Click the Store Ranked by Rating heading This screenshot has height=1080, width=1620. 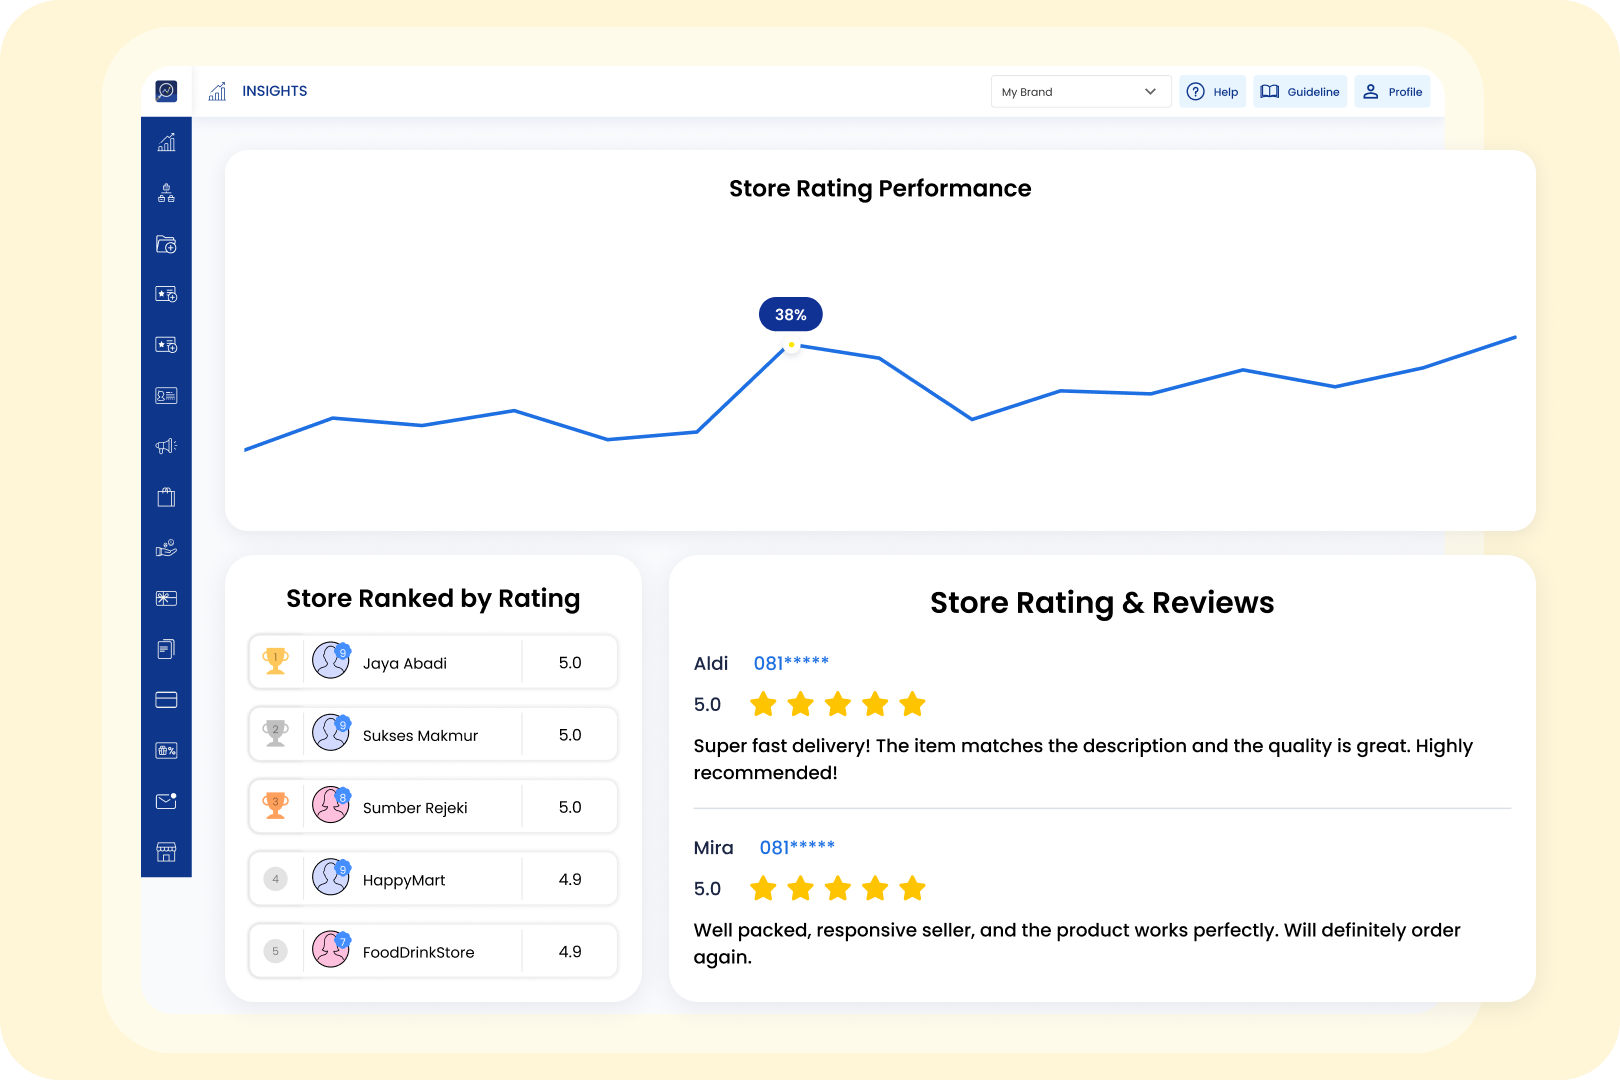pos(433,598)
